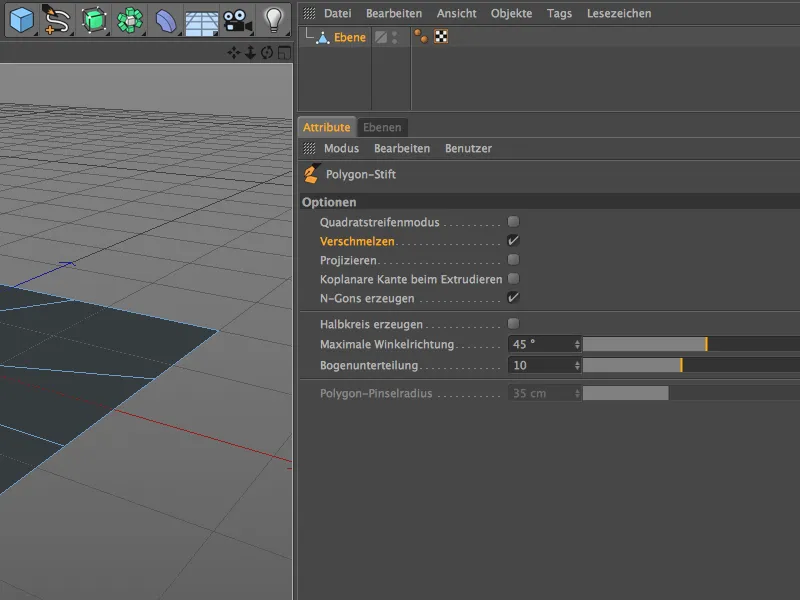Screen dimensions: 800x600
Task: Enable Koplanare Kante beim Extrudieren
Action: point(513,279)
